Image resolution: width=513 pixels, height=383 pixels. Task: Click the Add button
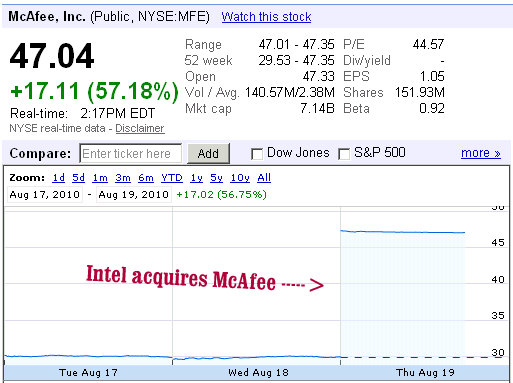[208, 154]
